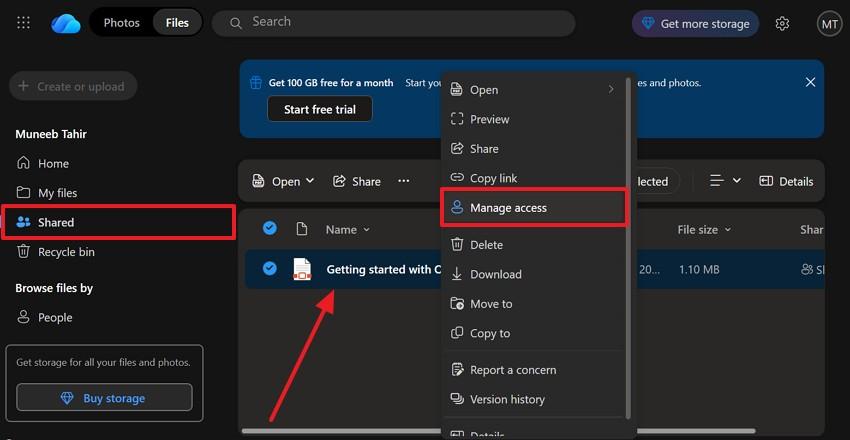Dismiss the 100 GB free banner

[810, 82]
